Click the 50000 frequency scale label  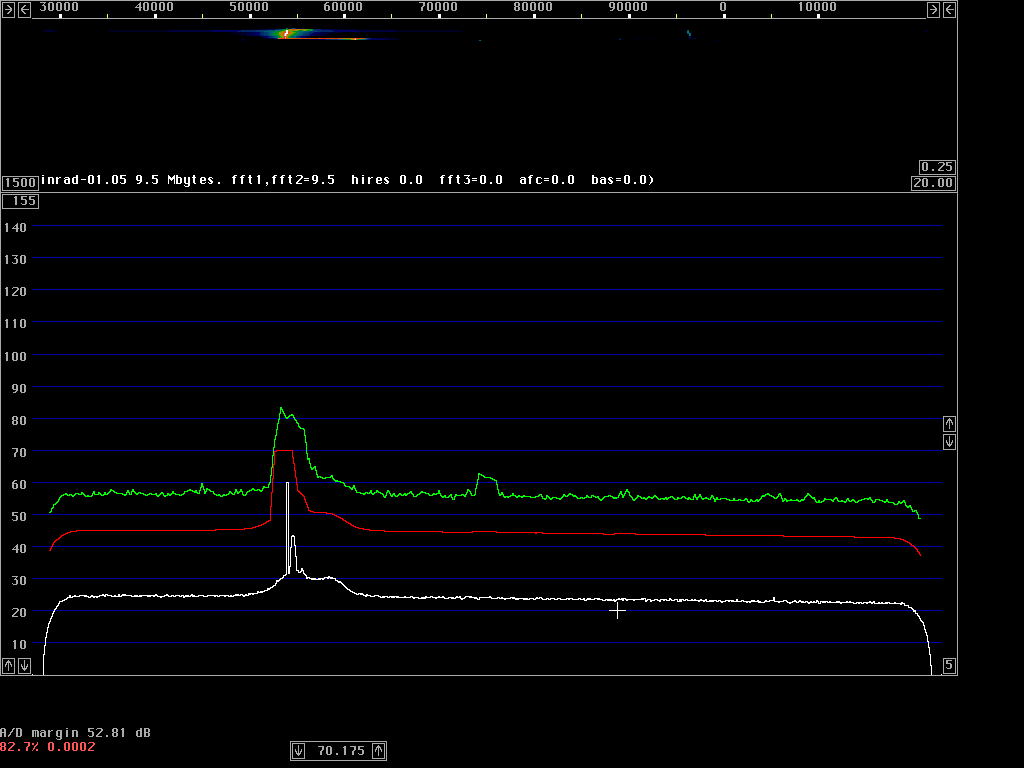coord(249,7)
